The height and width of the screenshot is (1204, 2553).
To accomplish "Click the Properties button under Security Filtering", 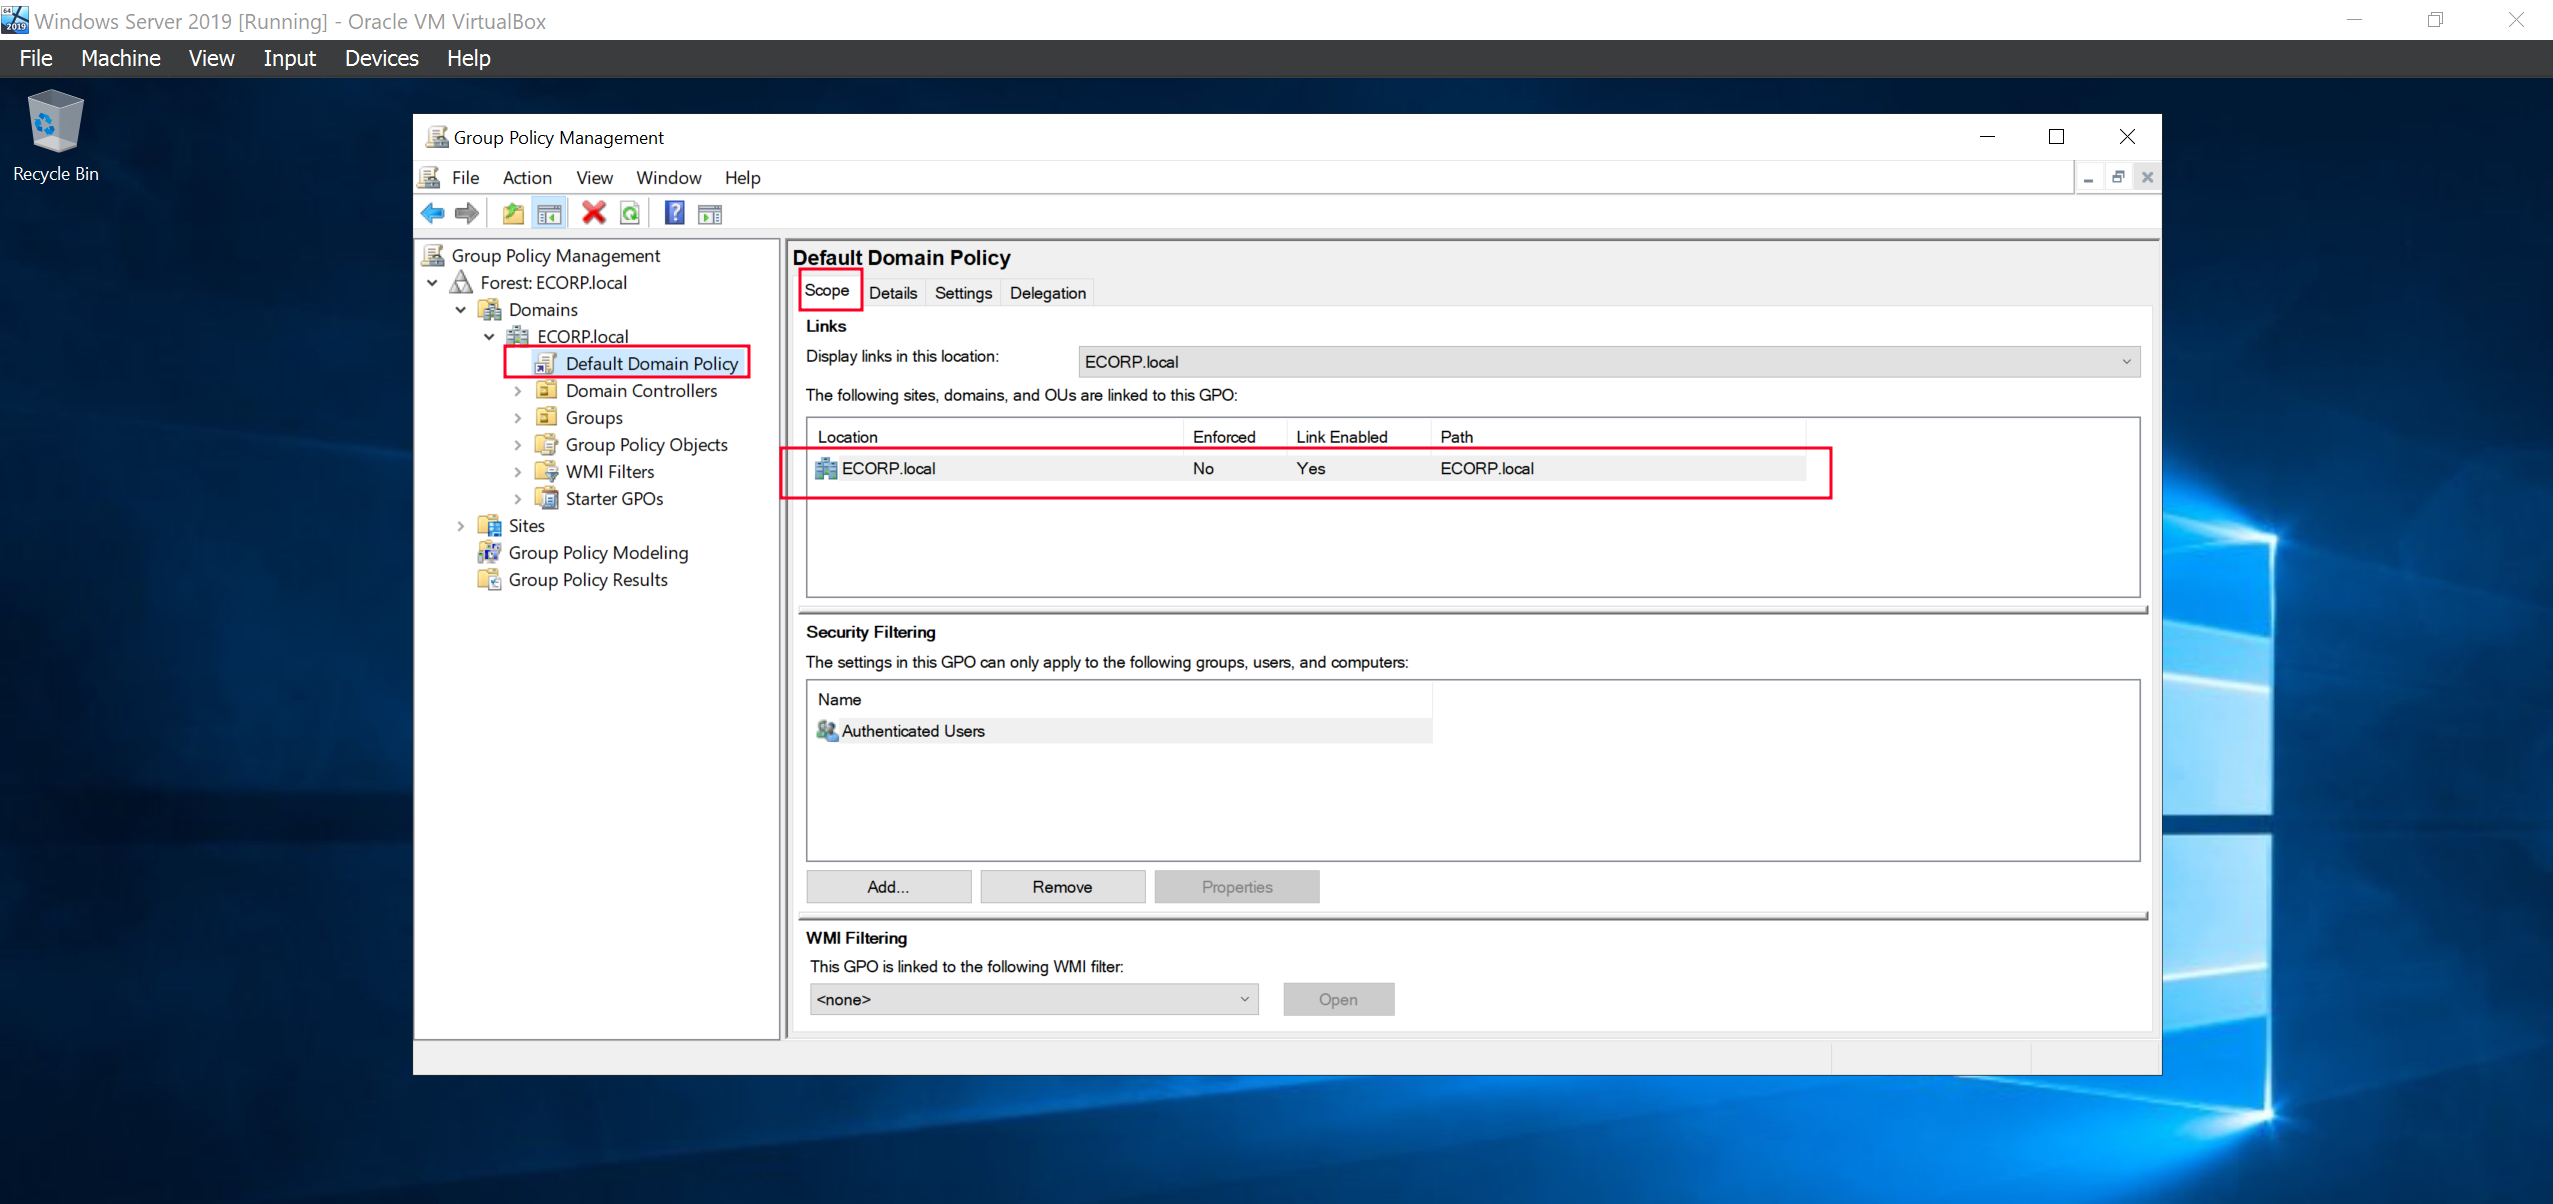I will (1237, 887).
